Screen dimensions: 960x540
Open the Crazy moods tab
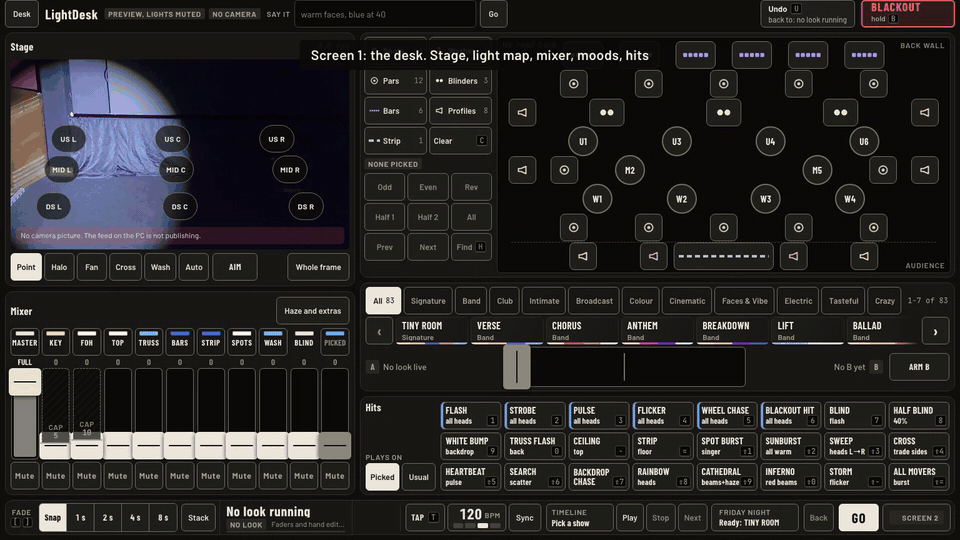(x=885, y=301)
